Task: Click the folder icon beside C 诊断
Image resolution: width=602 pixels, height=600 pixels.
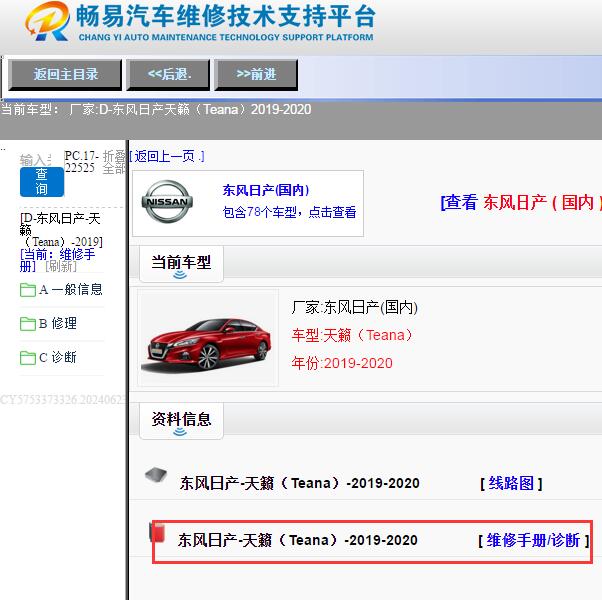Action: click(28, 358)
